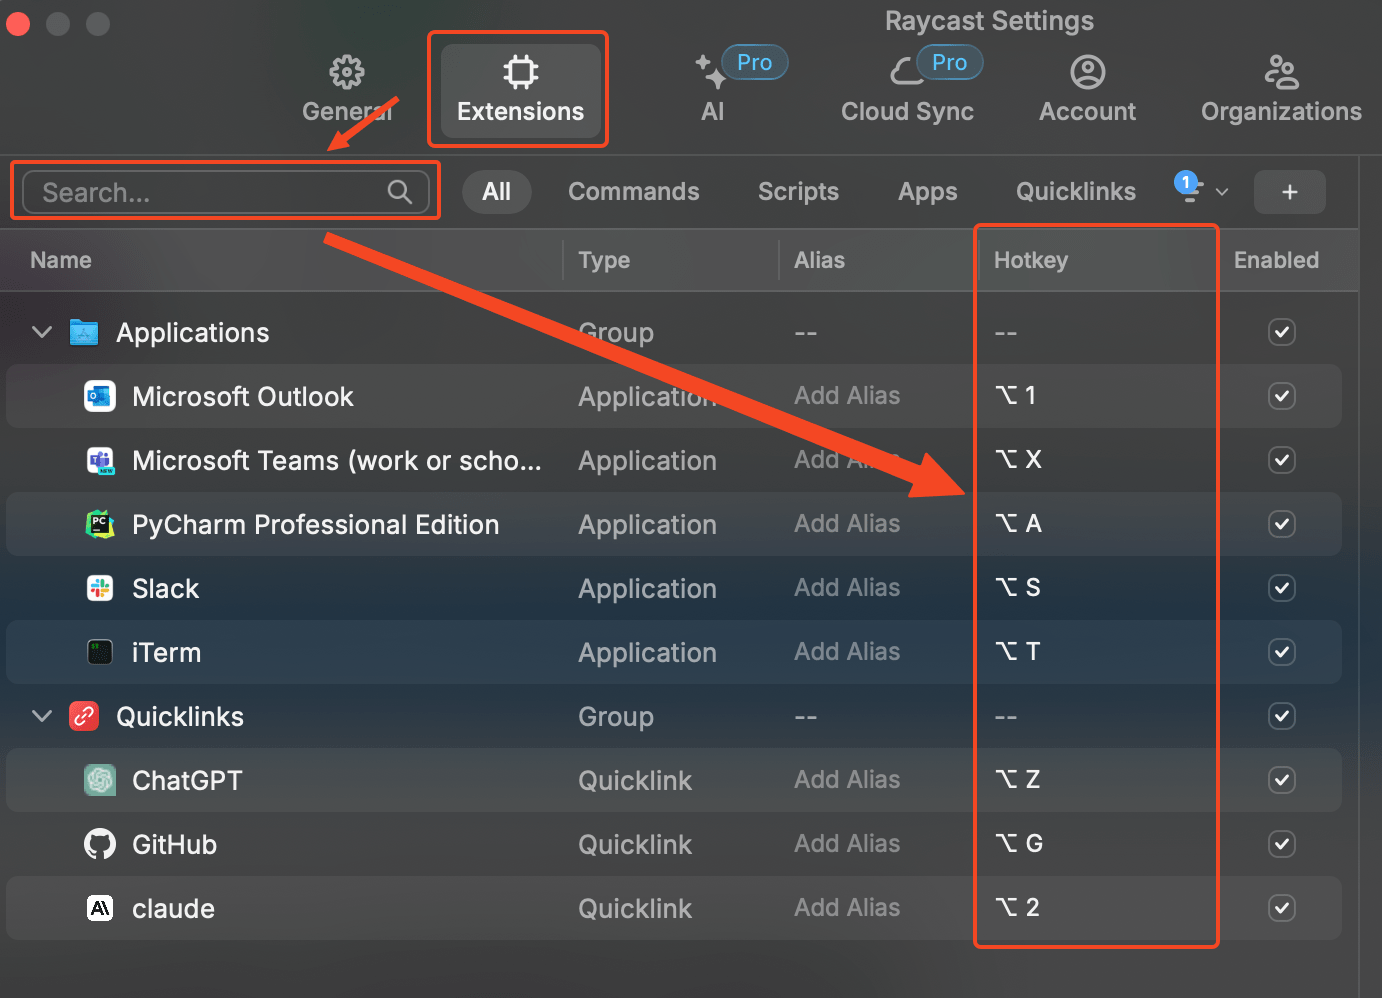Toggle Enabled checkbox for Applications group
Viewport: 1382px width, 998px height.
click(1282, 332)
